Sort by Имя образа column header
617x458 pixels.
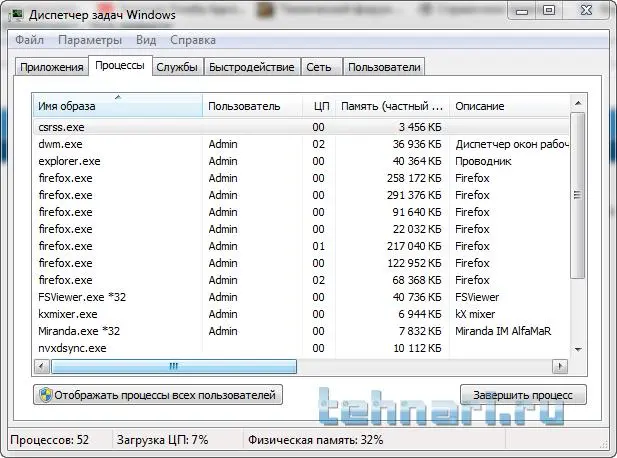point(117,106)
